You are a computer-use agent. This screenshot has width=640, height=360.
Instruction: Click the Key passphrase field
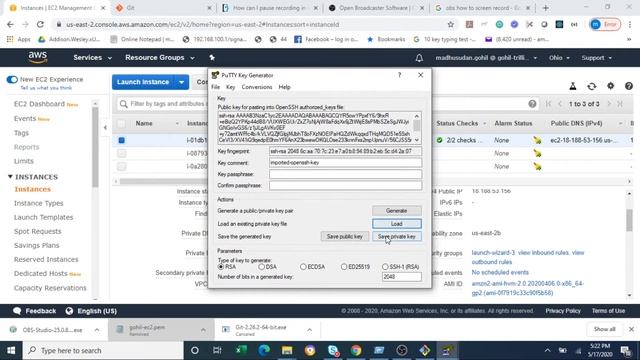coord(345,174)
